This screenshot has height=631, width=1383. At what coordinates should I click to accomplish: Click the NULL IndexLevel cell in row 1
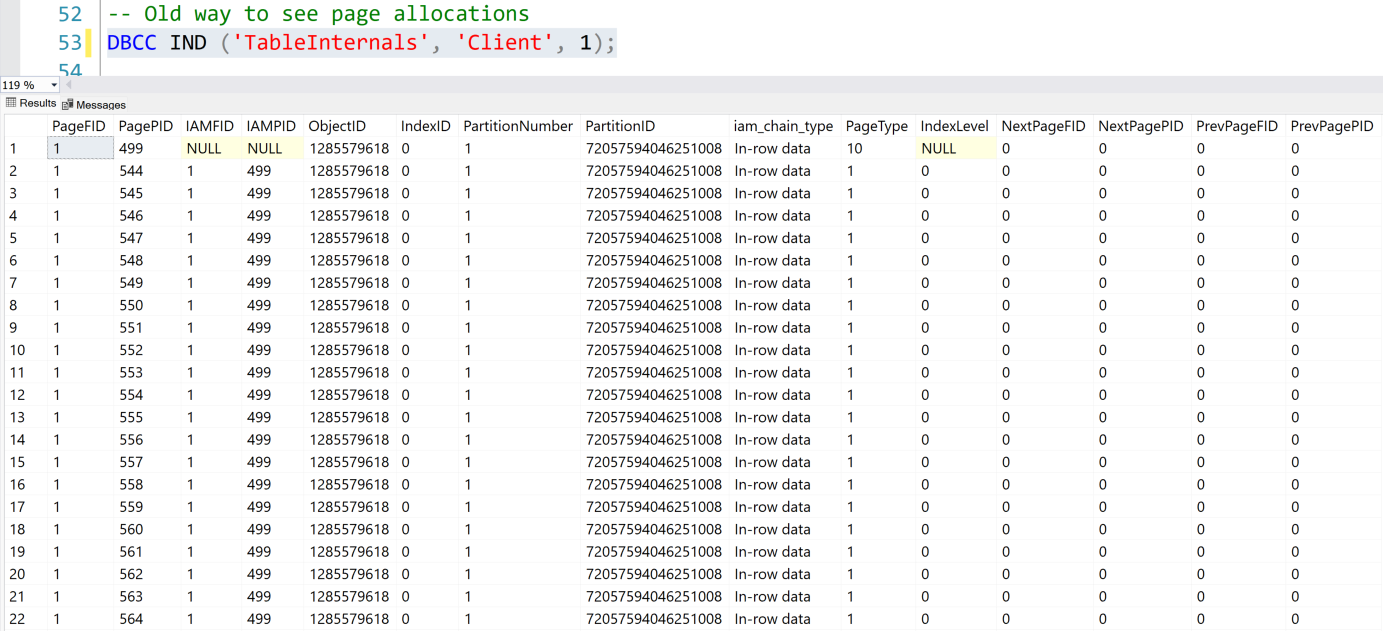(x=955, y=148)
